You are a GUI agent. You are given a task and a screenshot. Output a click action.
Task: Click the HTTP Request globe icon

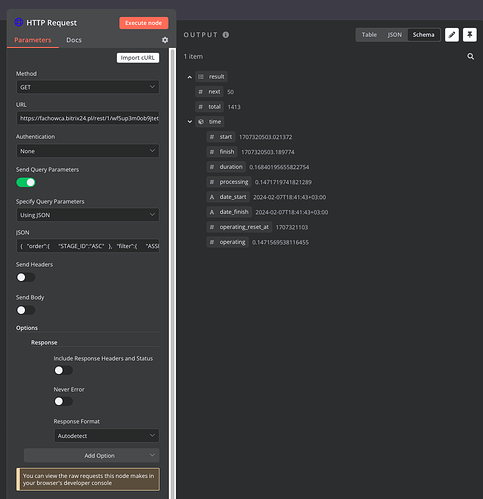pos(19,22)
